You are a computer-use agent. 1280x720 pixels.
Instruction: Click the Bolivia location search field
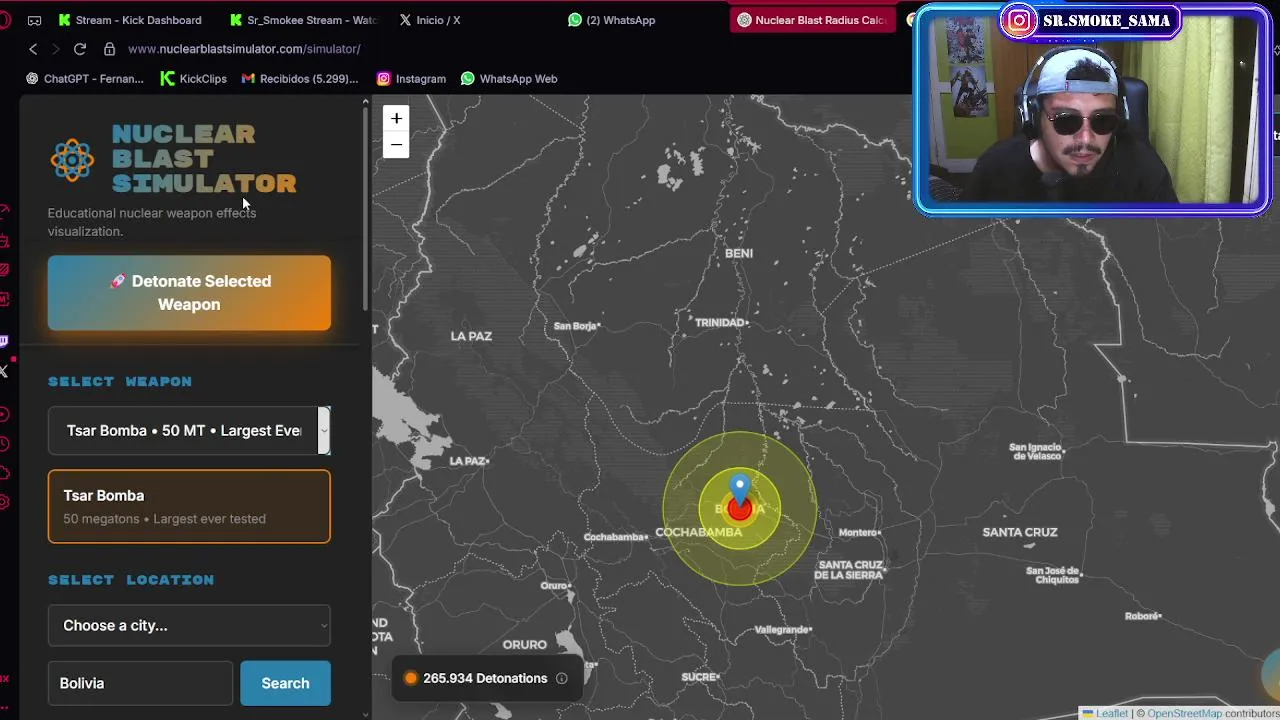pyautogui.click(x=140, y=683)
